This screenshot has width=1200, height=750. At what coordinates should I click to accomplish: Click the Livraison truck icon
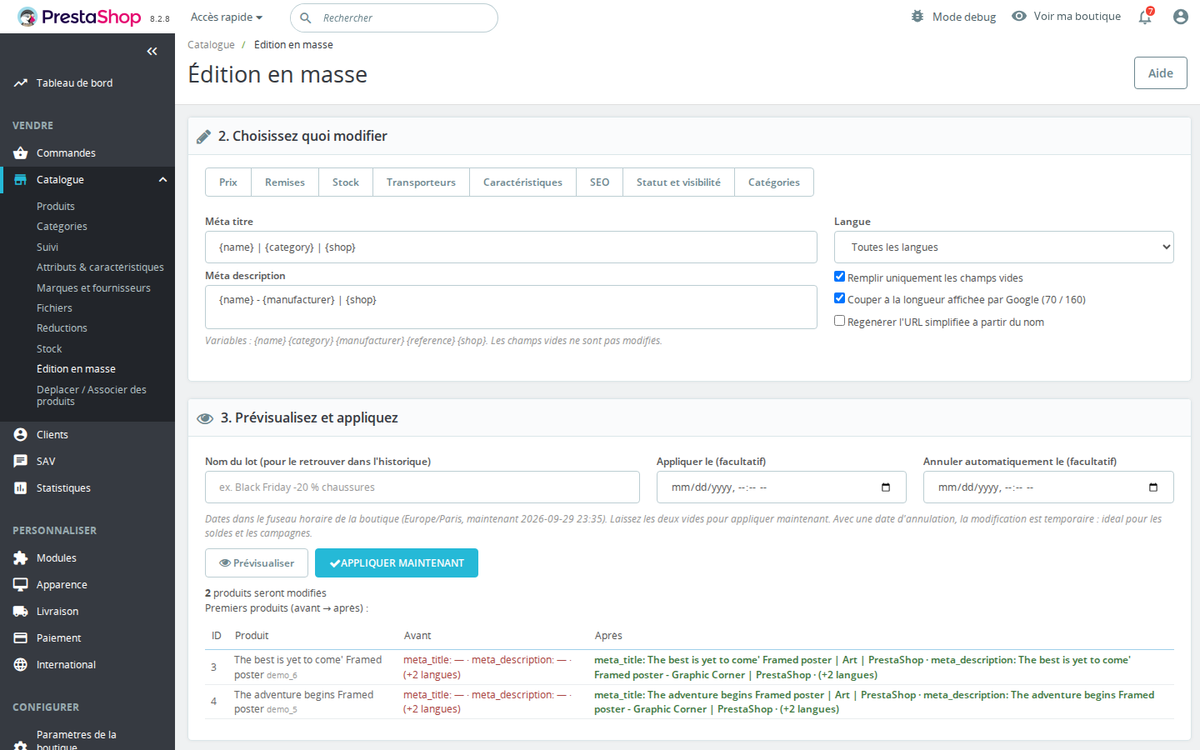click(20, 611)
